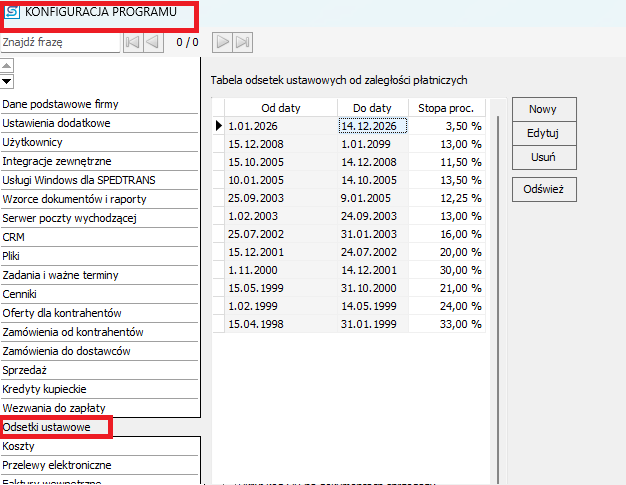Click the Edytuj button

pos(544,133)
